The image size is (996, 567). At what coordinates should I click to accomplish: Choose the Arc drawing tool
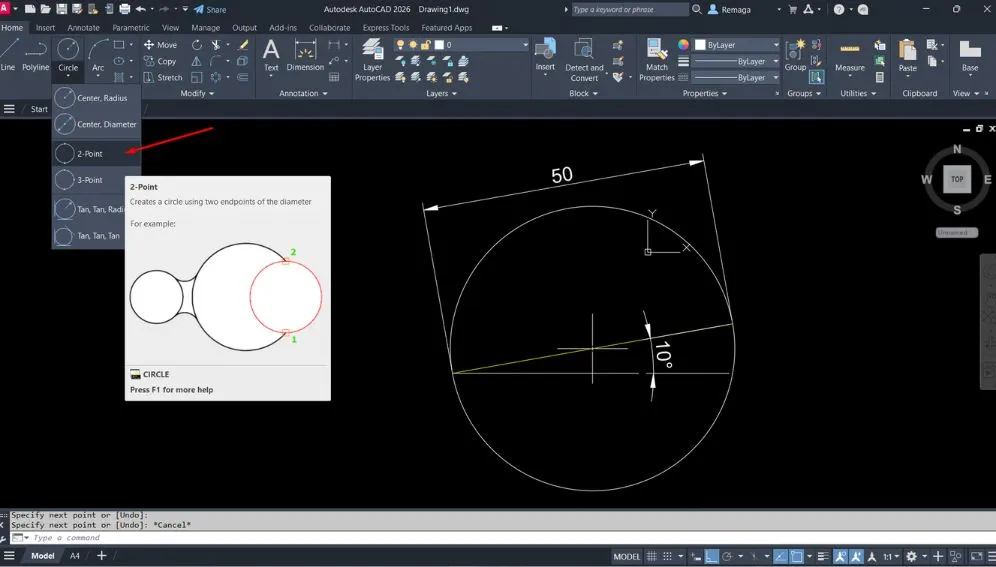[98, 53]
